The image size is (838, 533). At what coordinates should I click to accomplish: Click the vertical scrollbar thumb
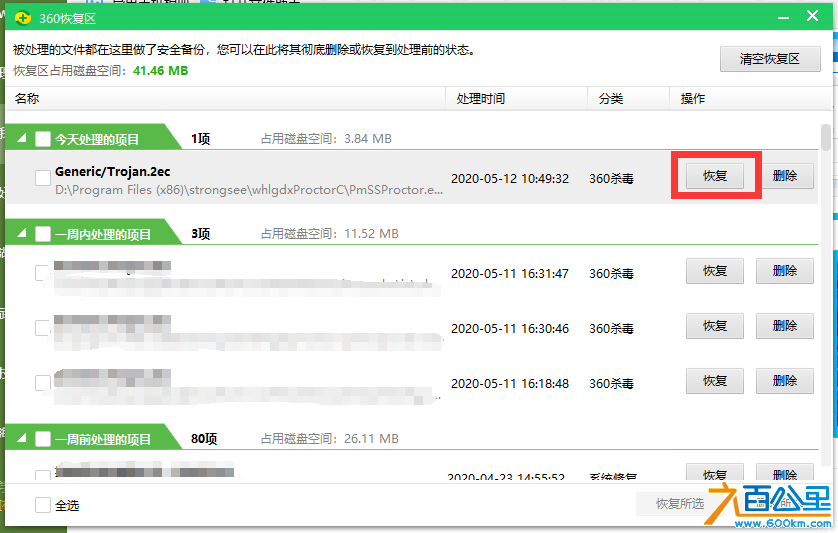826,137
